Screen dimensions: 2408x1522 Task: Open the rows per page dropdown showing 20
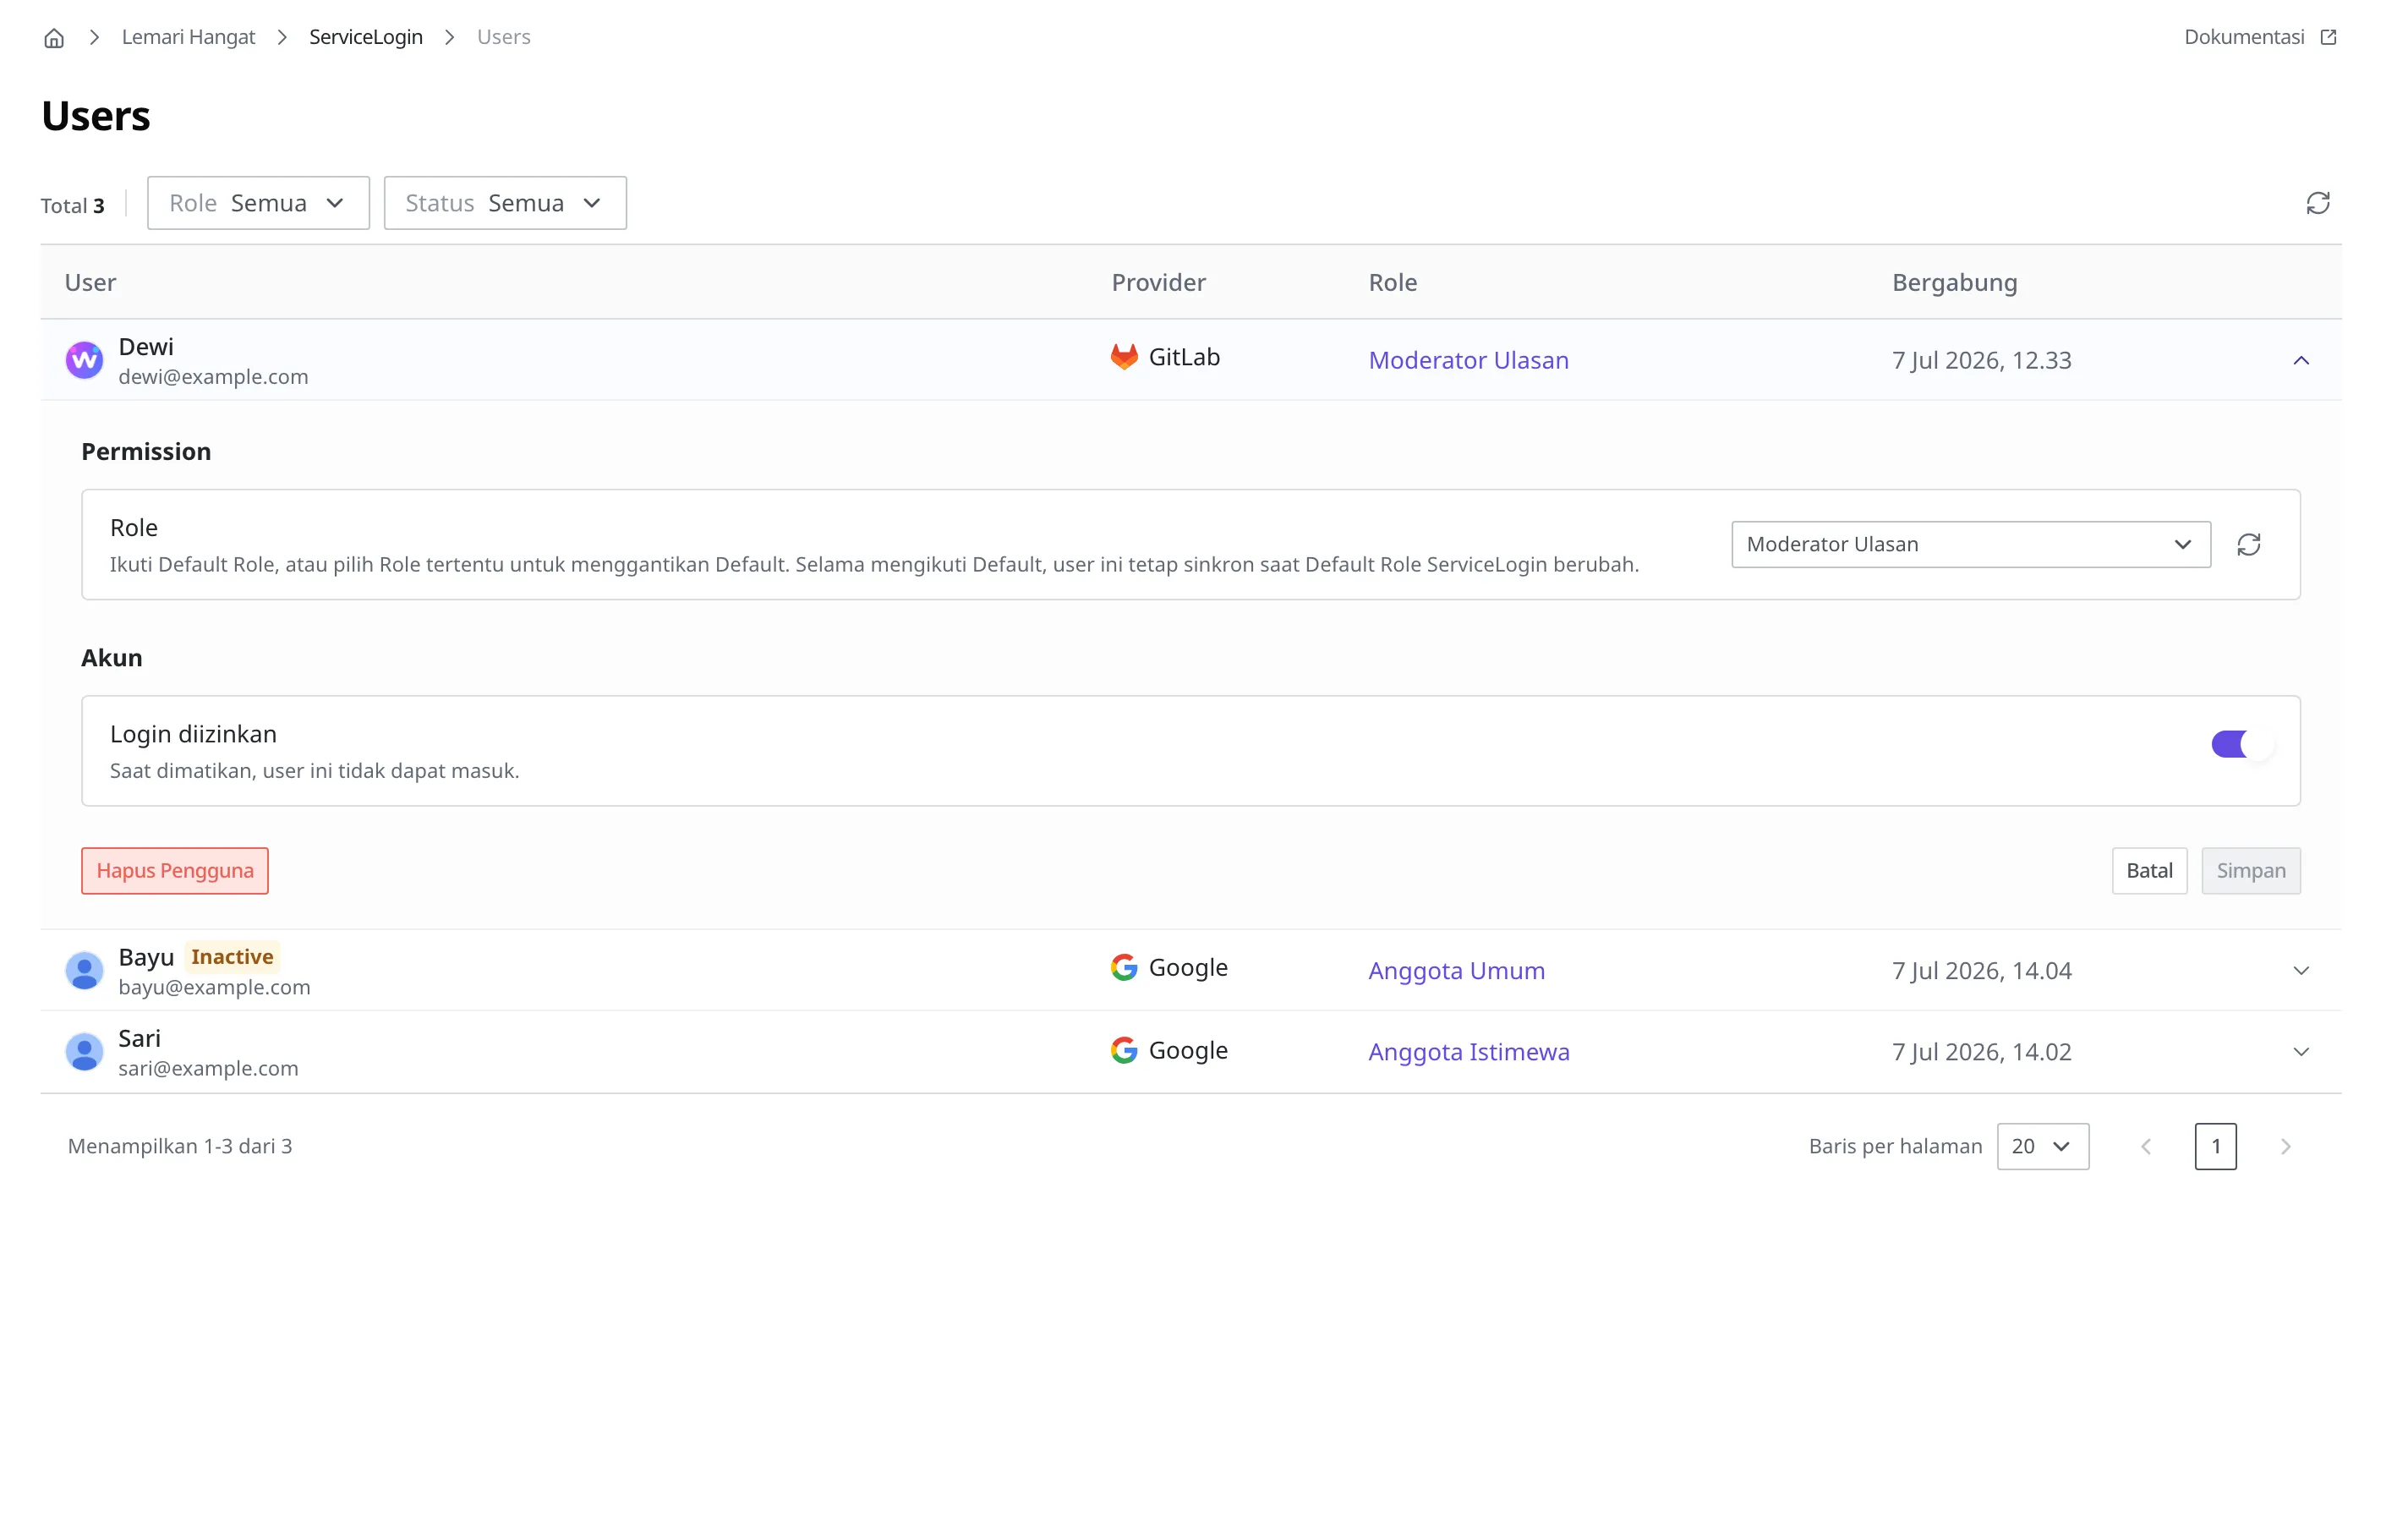point(2042,1146)
